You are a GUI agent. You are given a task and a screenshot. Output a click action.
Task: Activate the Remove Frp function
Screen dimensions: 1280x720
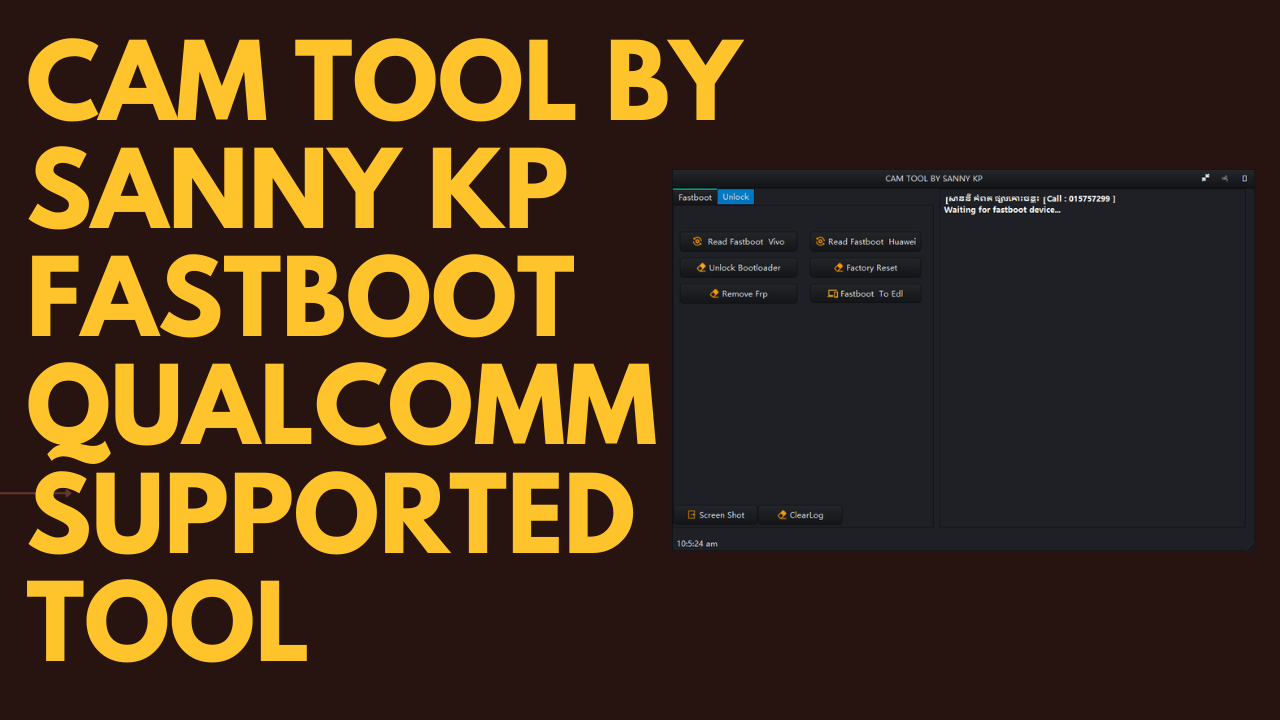click(x=738, y=293)
